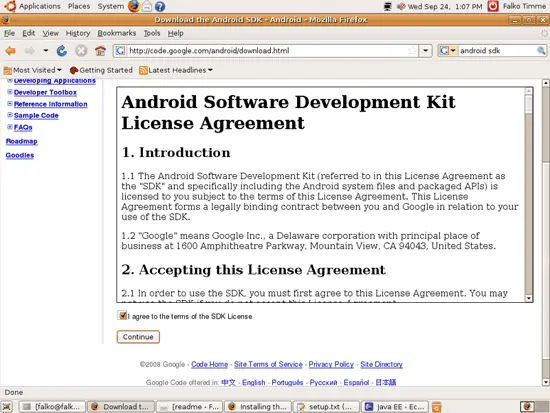Image resolution: width=550 pixels, height=413 pixels.
Task: Open the Code Home footer link
Action: point(209,364)
